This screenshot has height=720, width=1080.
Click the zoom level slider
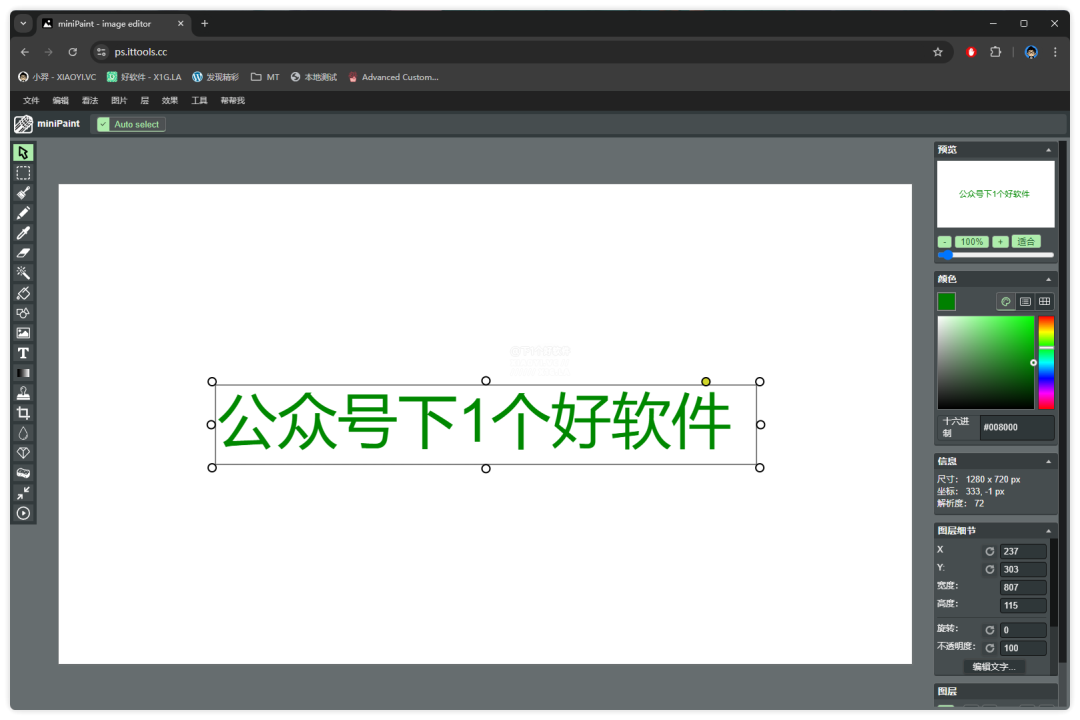tap(995, 255)
